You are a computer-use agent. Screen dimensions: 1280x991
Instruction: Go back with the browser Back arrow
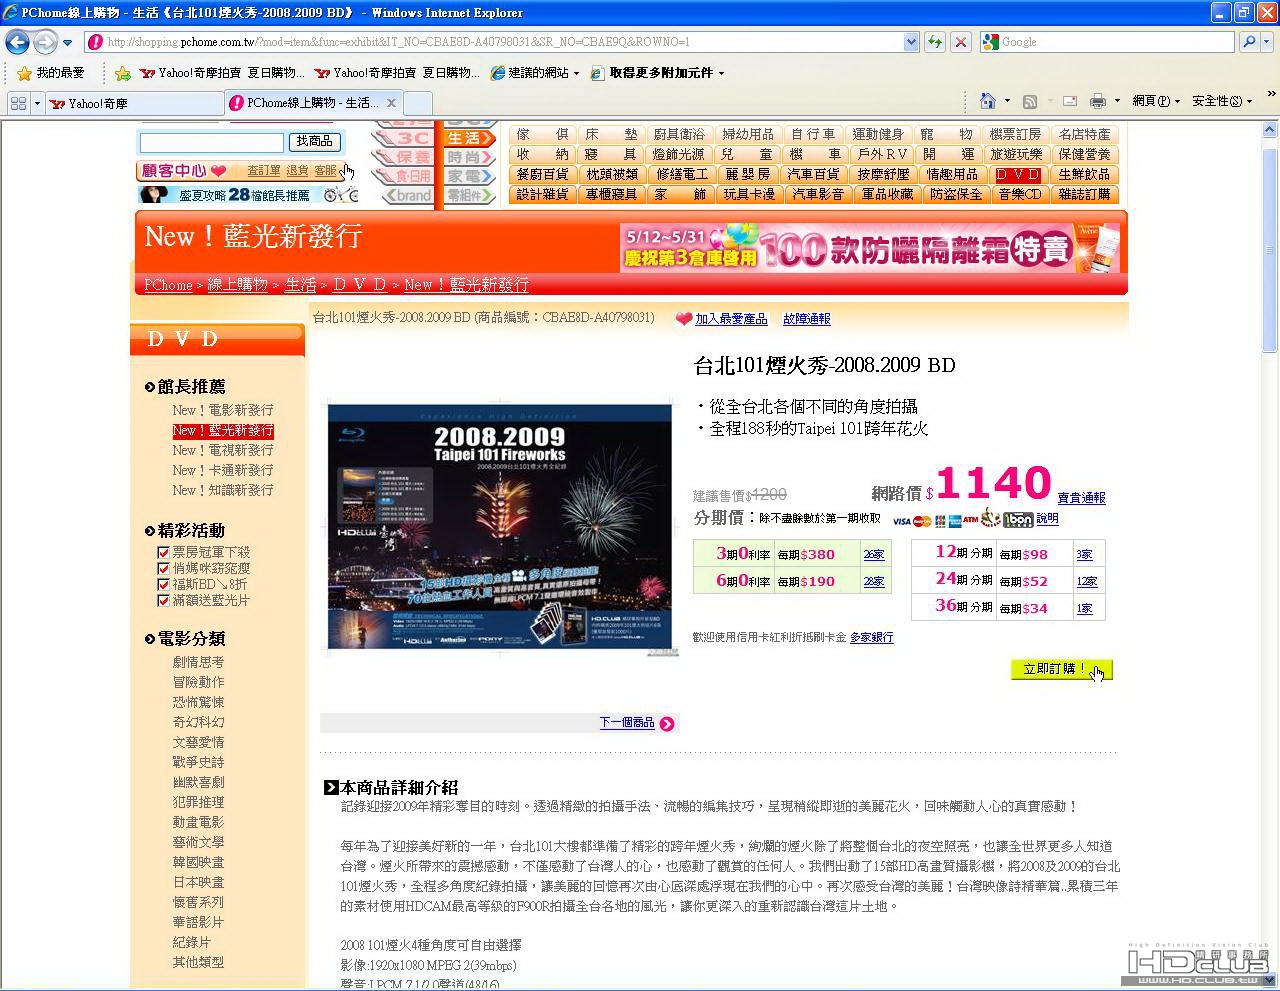click(17, 42)
